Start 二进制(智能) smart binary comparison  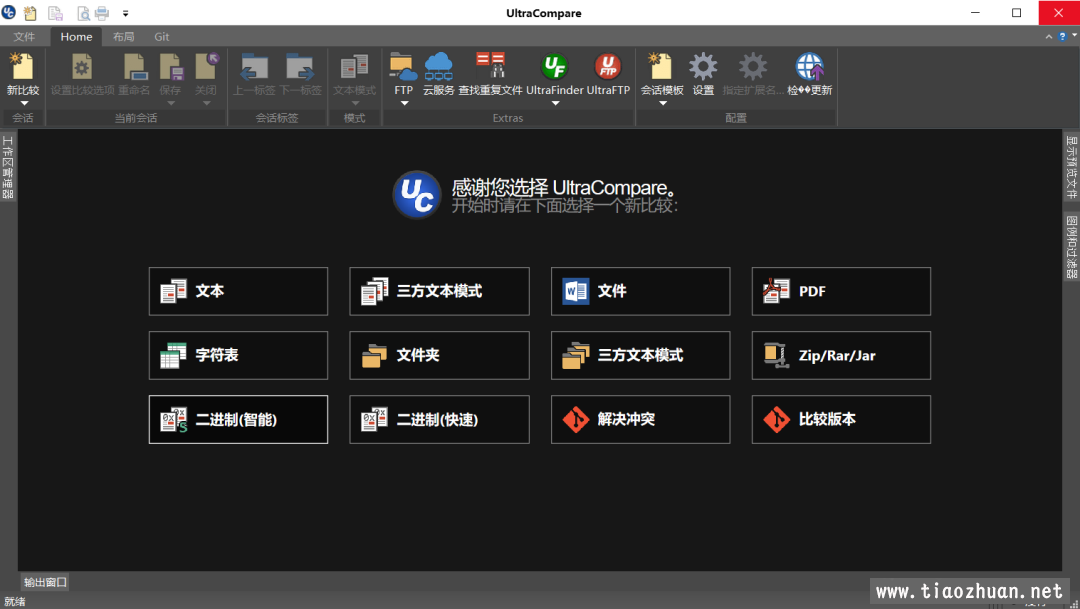[238, 420]
